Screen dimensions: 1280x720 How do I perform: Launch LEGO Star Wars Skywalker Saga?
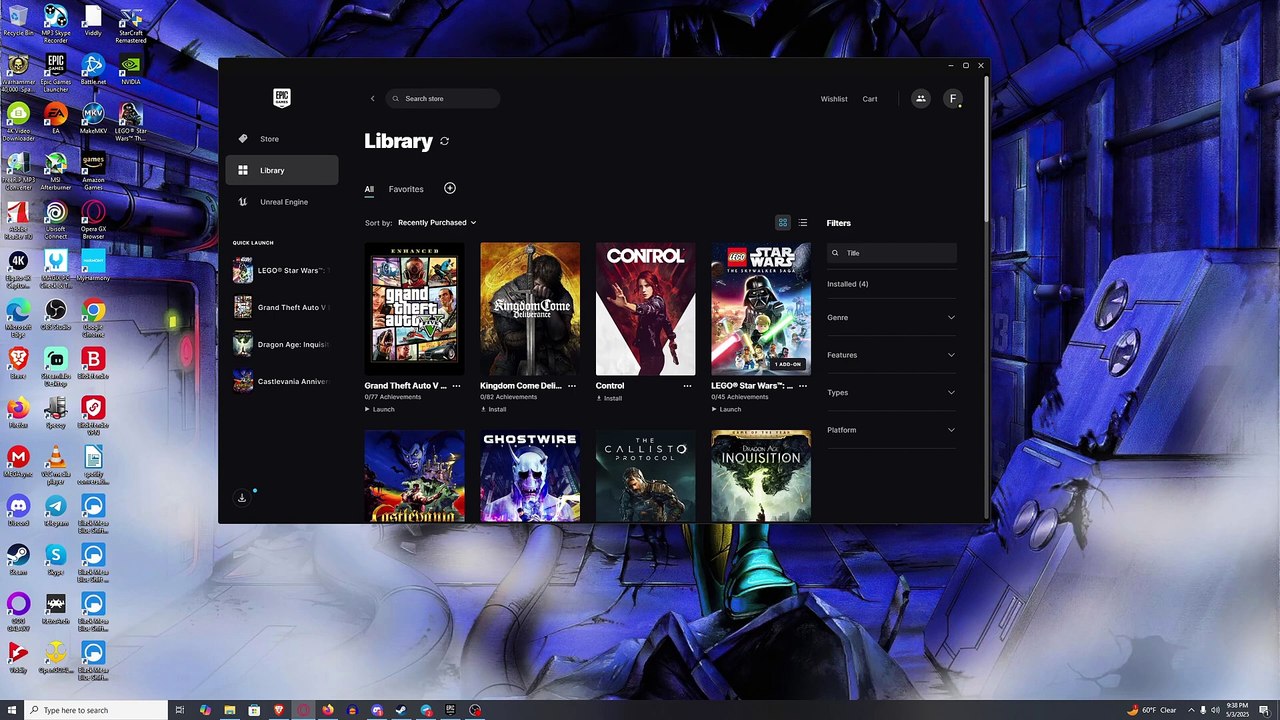pos(727,409)
